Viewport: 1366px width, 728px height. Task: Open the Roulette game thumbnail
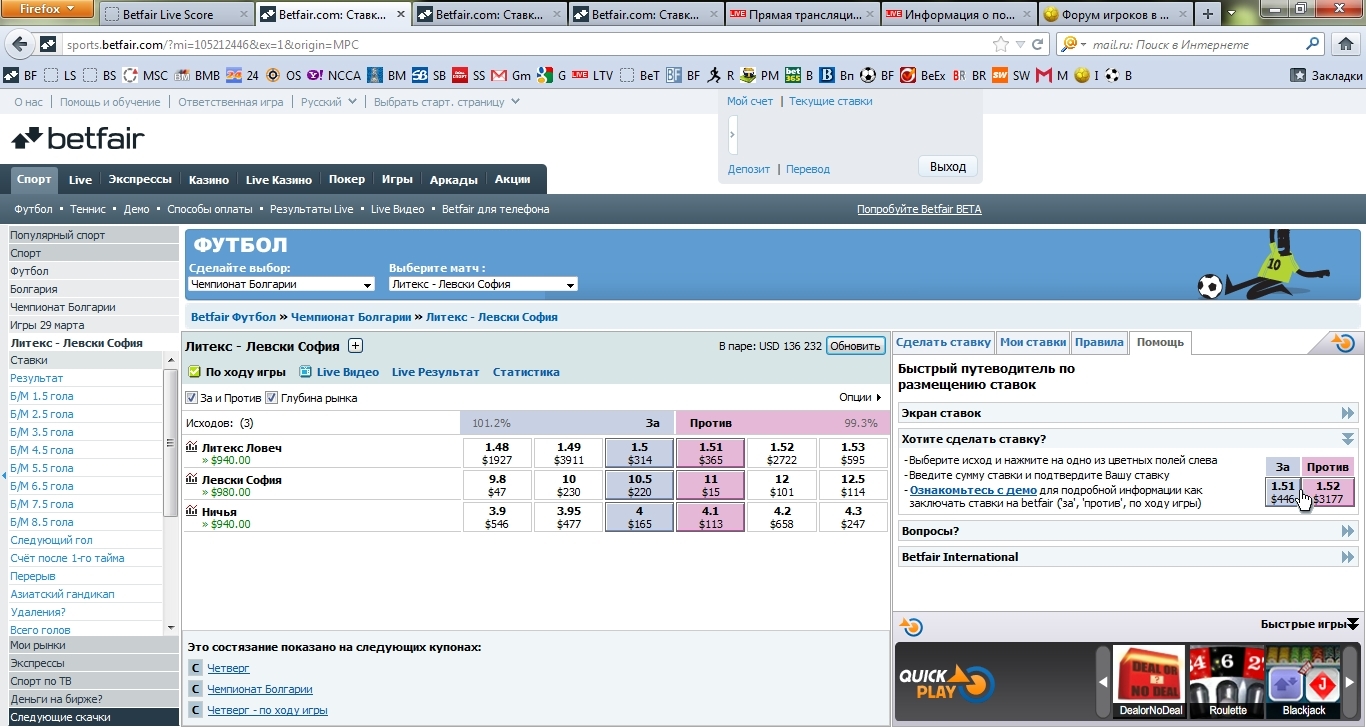coord(1227,682)
